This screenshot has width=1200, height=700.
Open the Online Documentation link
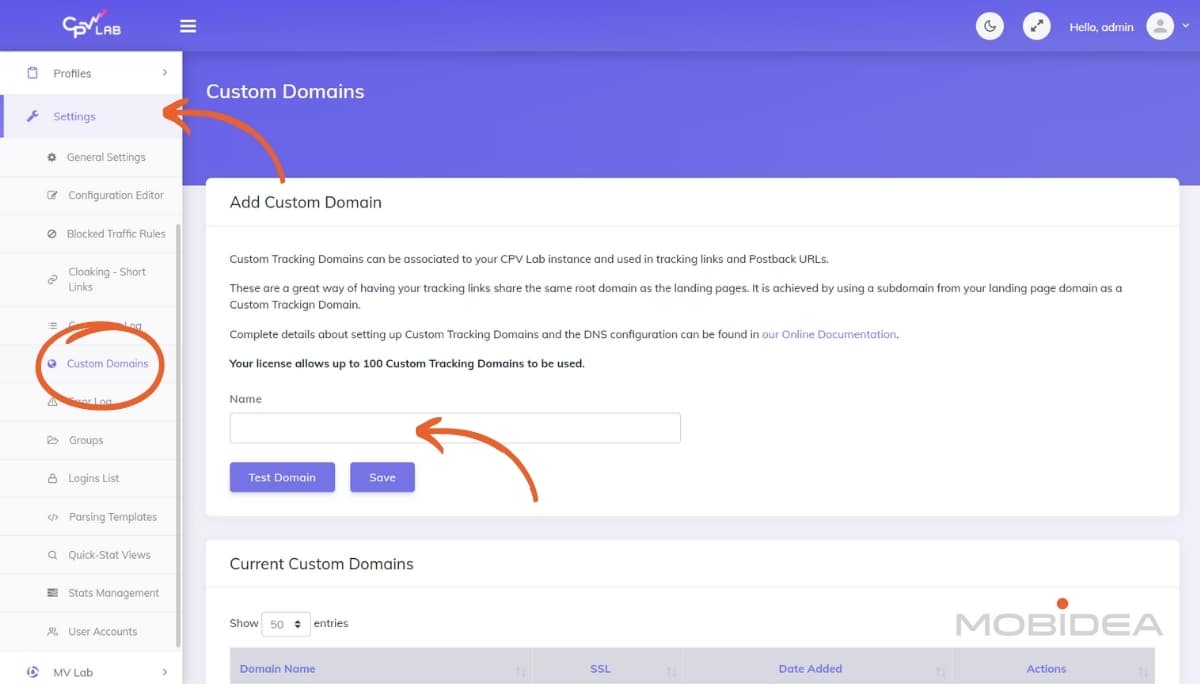point(829,334)
